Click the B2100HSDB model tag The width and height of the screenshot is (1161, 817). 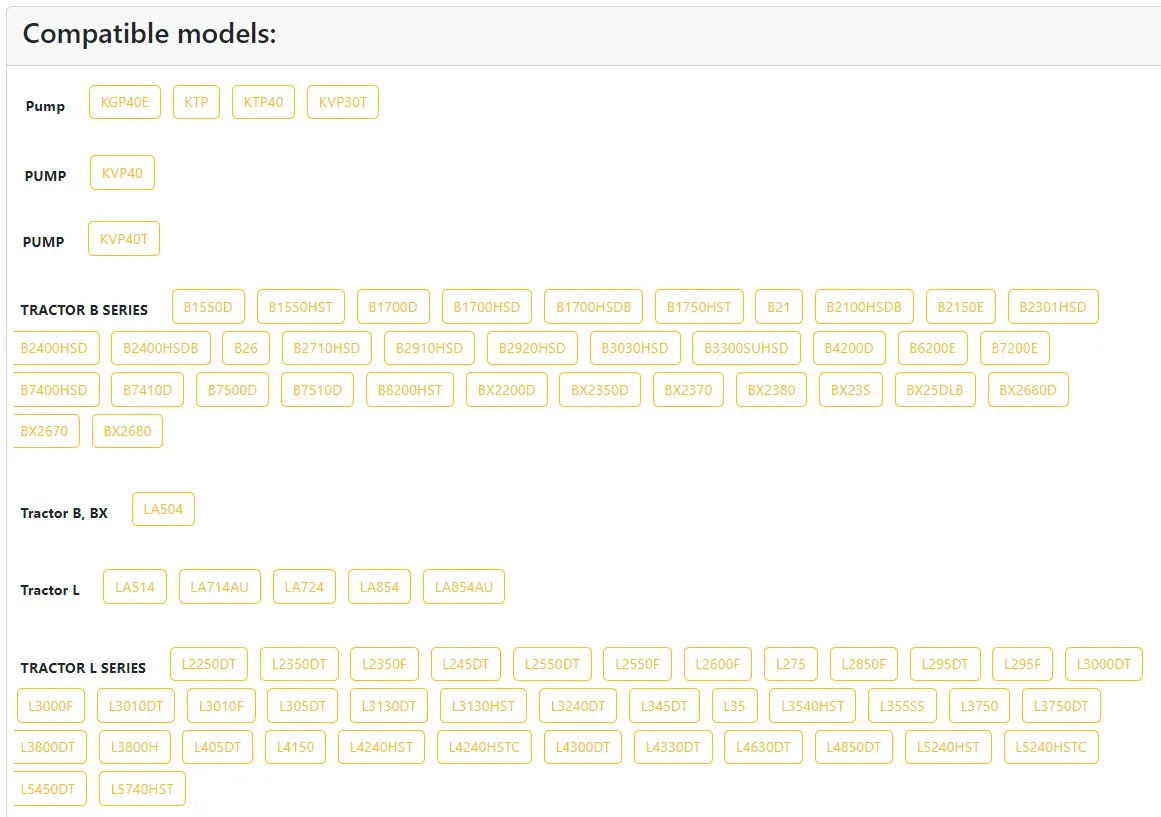click(864, 307)
